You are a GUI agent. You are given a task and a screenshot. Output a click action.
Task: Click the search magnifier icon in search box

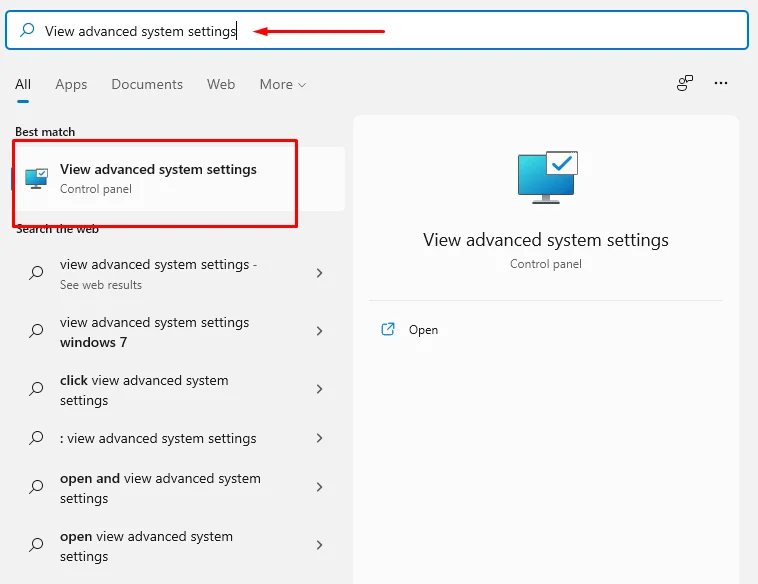coord(27,30)
